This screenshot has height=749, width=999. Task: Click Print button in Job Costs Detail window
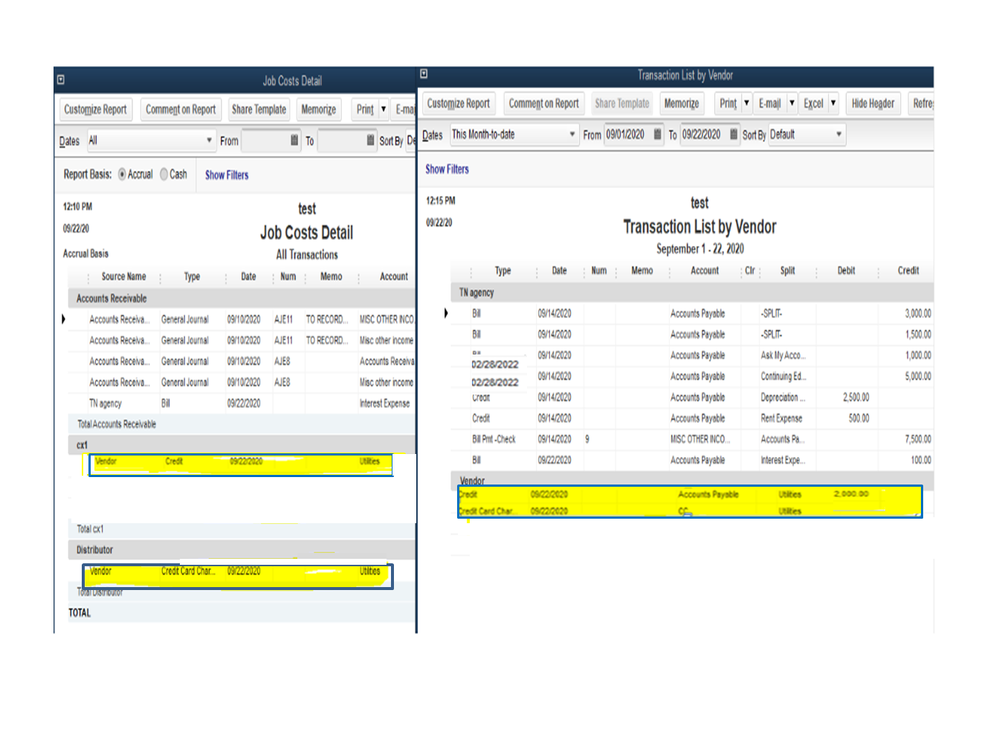365,110
